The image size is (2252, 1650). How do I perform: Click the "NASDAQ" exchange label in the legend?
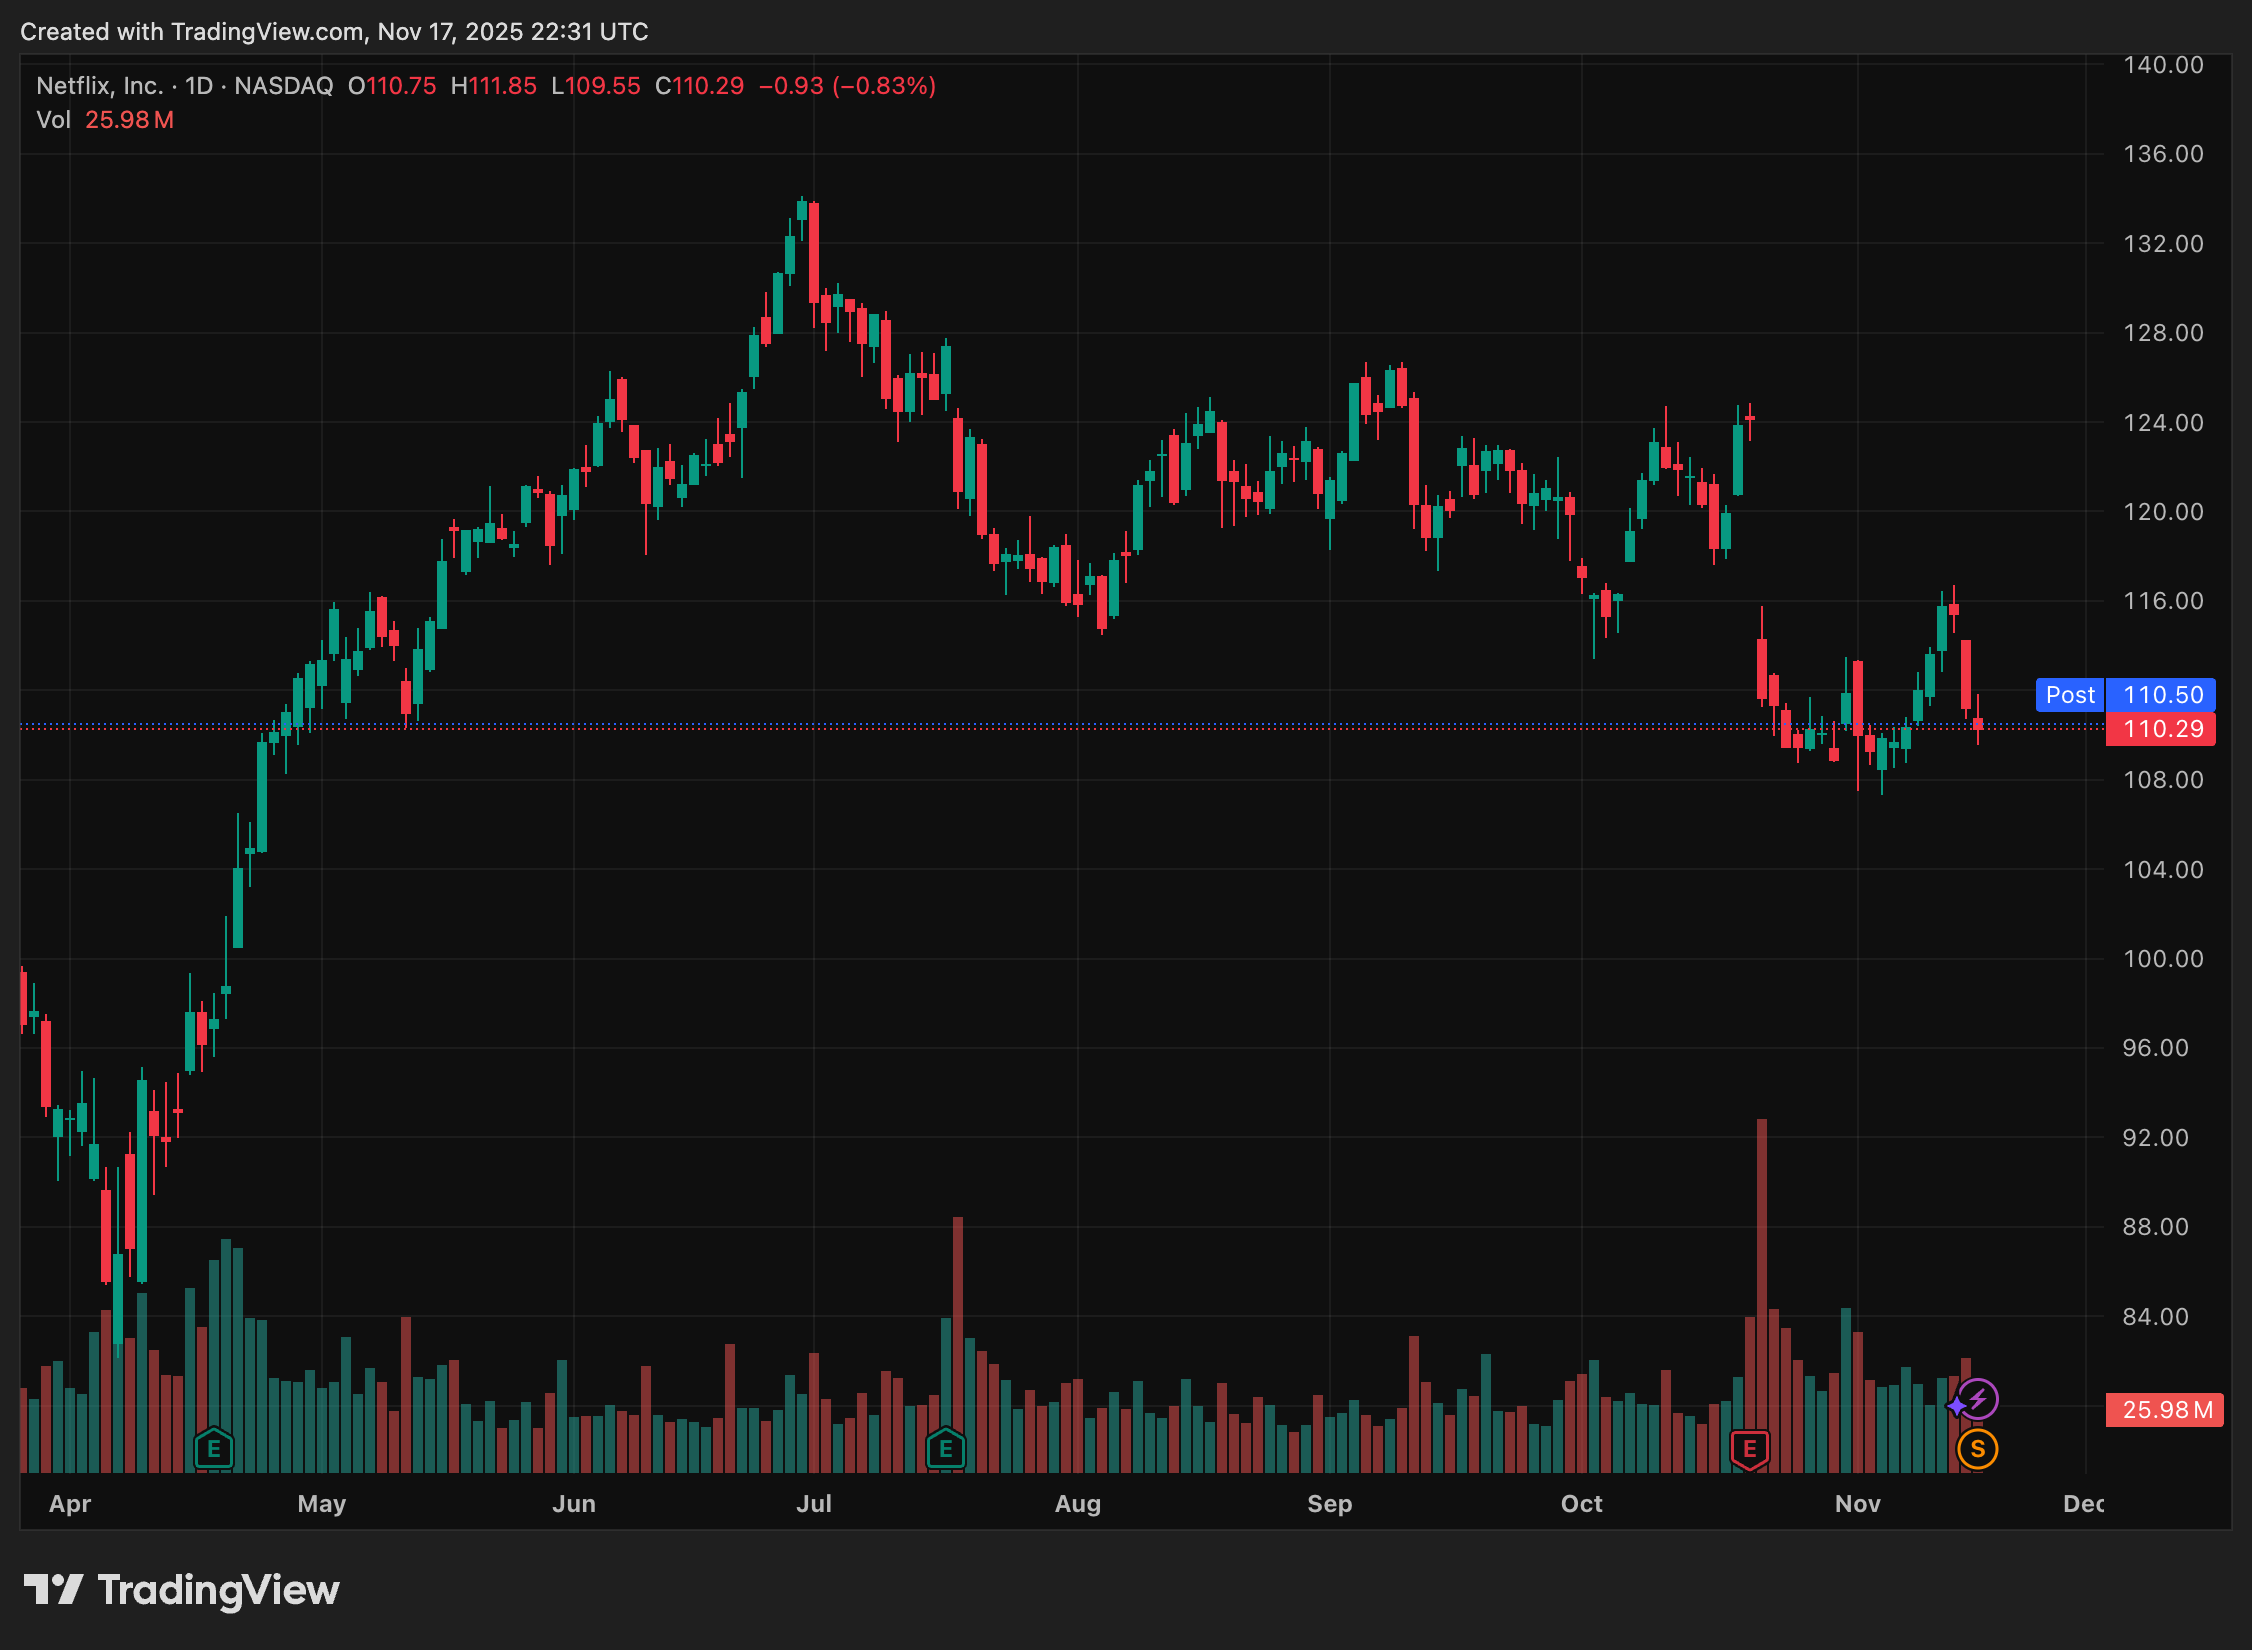pos(285,86)
